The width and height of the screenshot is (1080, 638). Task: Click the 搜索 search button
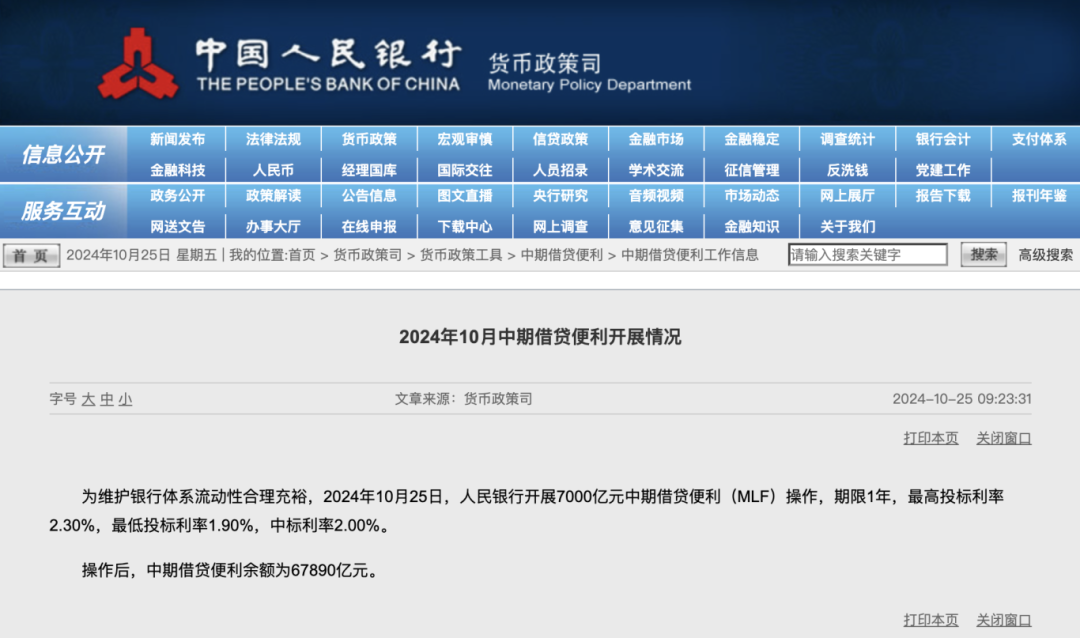(x=984, y=255)
